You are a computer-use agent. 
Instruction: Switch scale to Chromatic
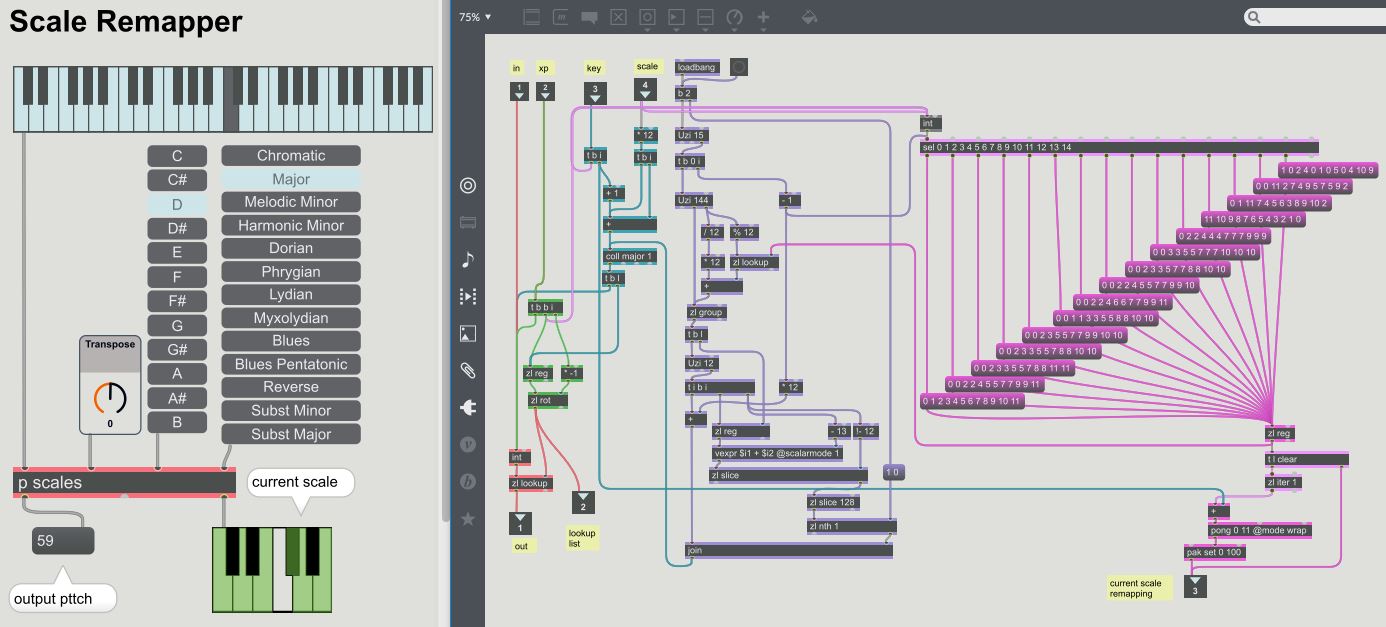click(291, 156)
